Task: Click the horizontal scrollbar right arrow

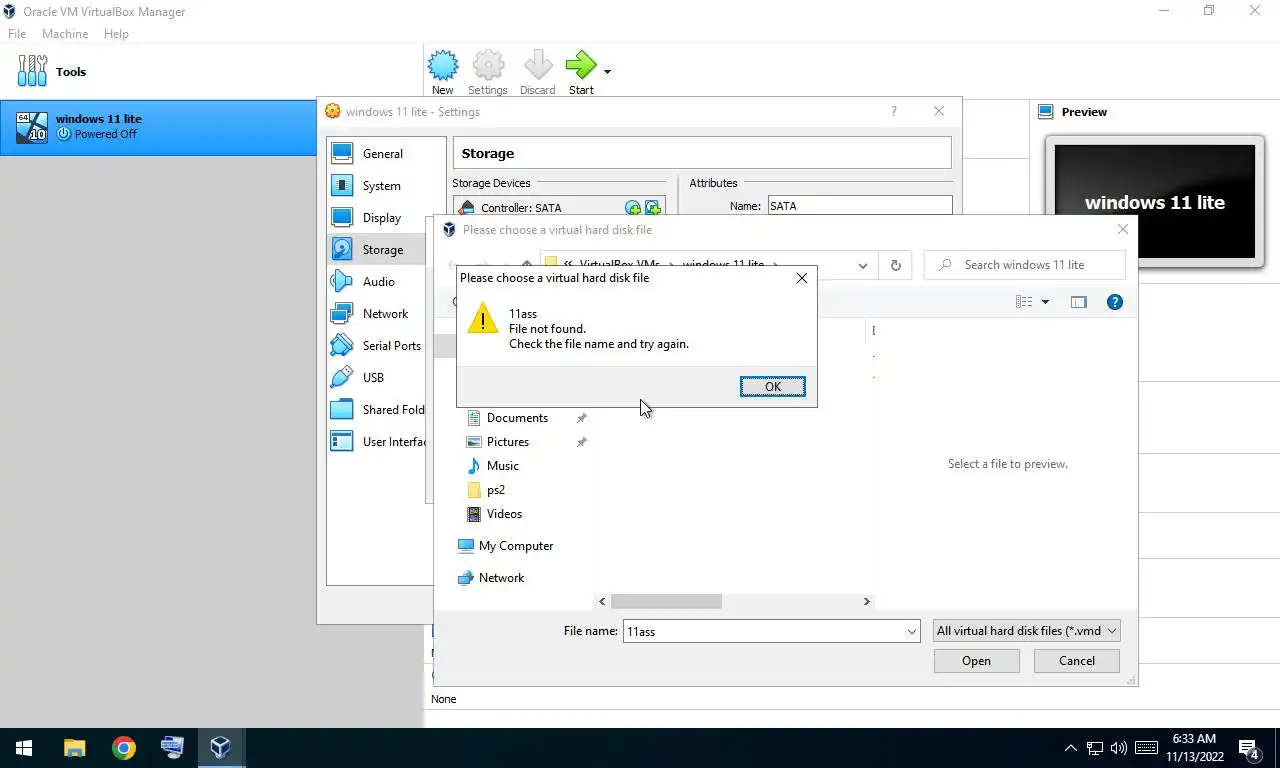Action: pyautogui.click(x=866, y=602)
